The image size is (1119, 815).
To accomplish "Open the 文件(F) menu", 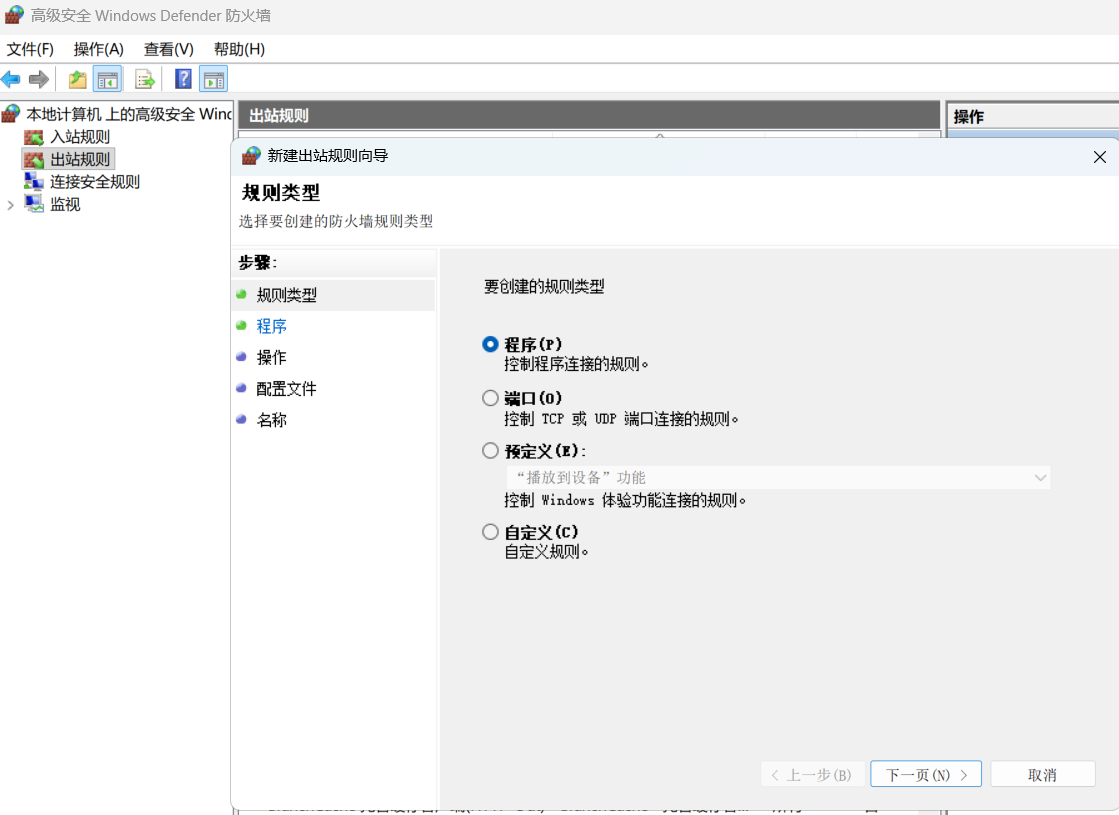I will click(x=30, y=49).
